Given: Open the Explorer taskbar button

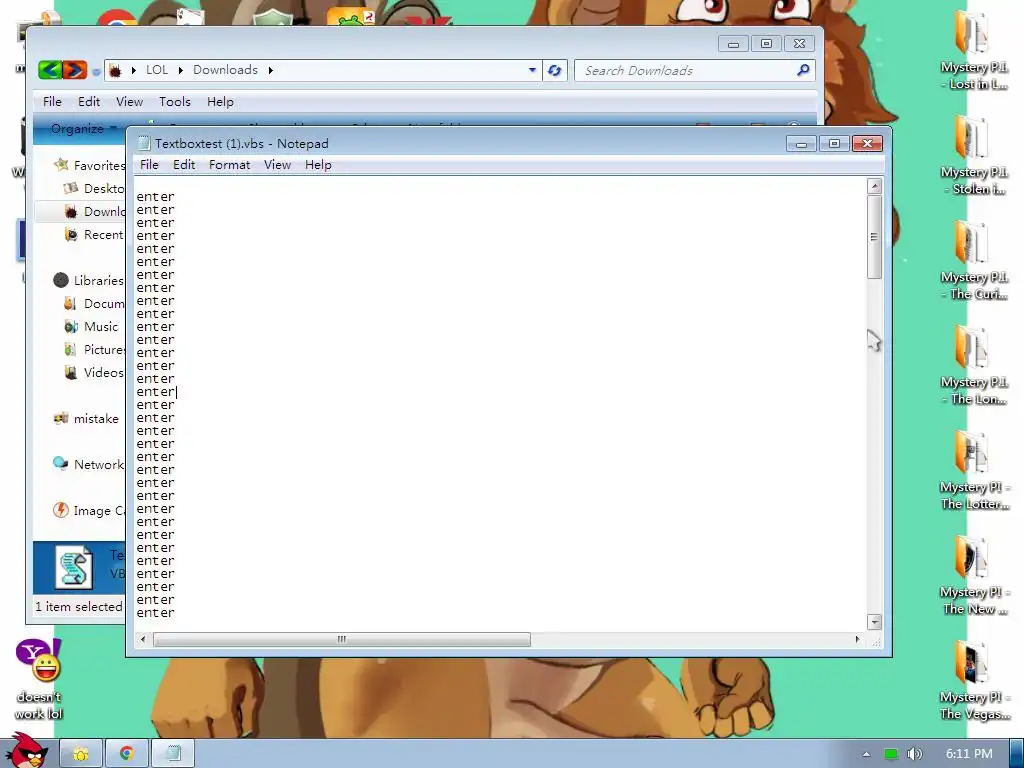Looking at the screenshot, I should [81, 754].
